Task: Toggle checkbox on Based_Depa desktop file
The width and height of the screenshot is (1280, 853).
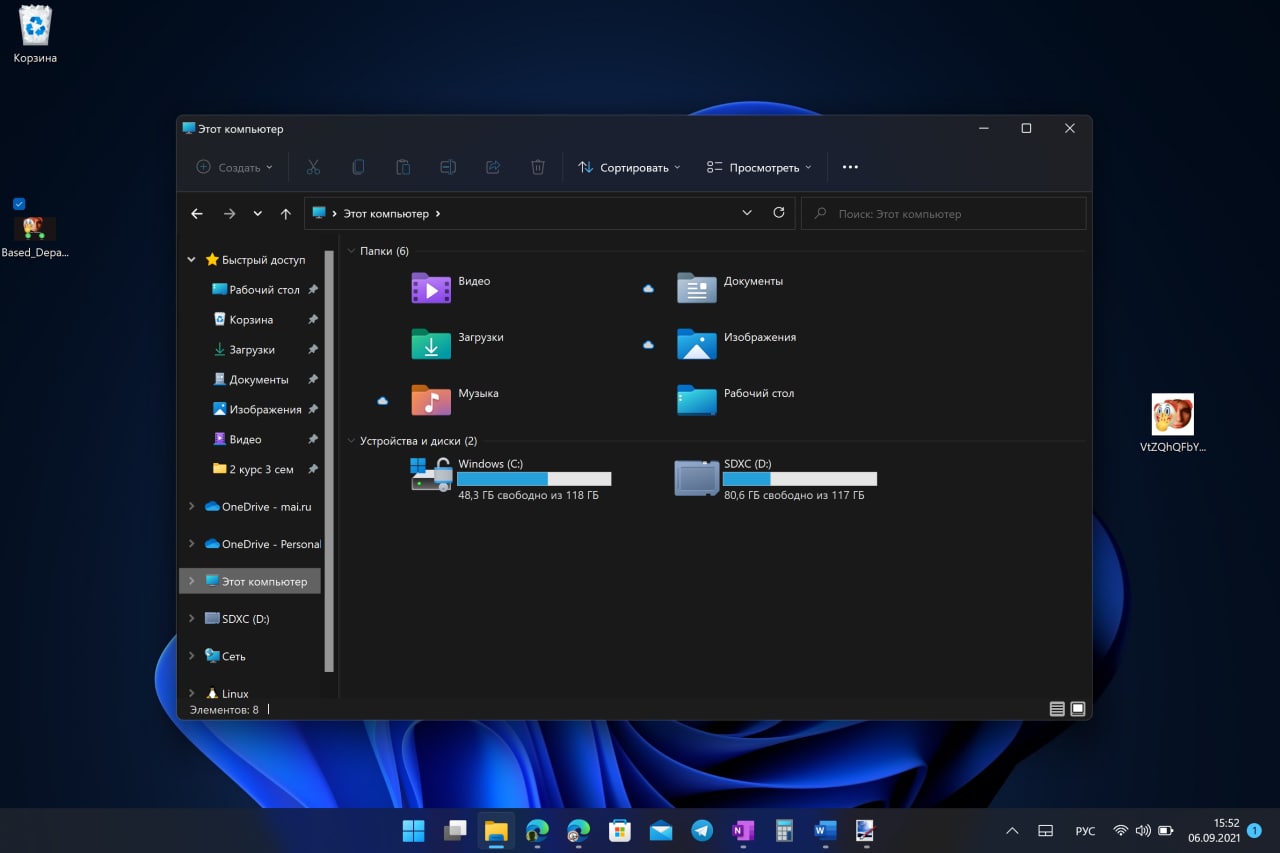Action: coord(19,204)
